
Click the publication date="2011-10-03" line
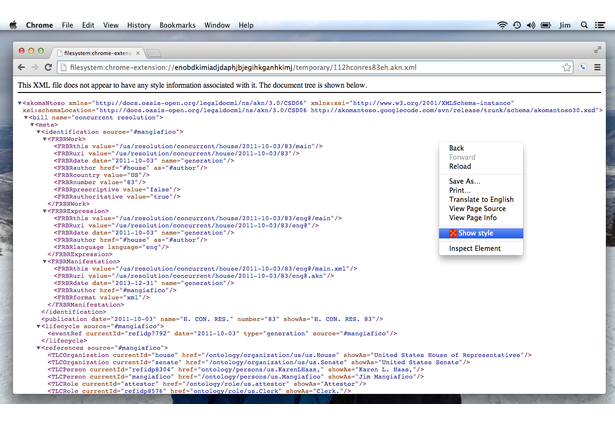coord(212,319)
